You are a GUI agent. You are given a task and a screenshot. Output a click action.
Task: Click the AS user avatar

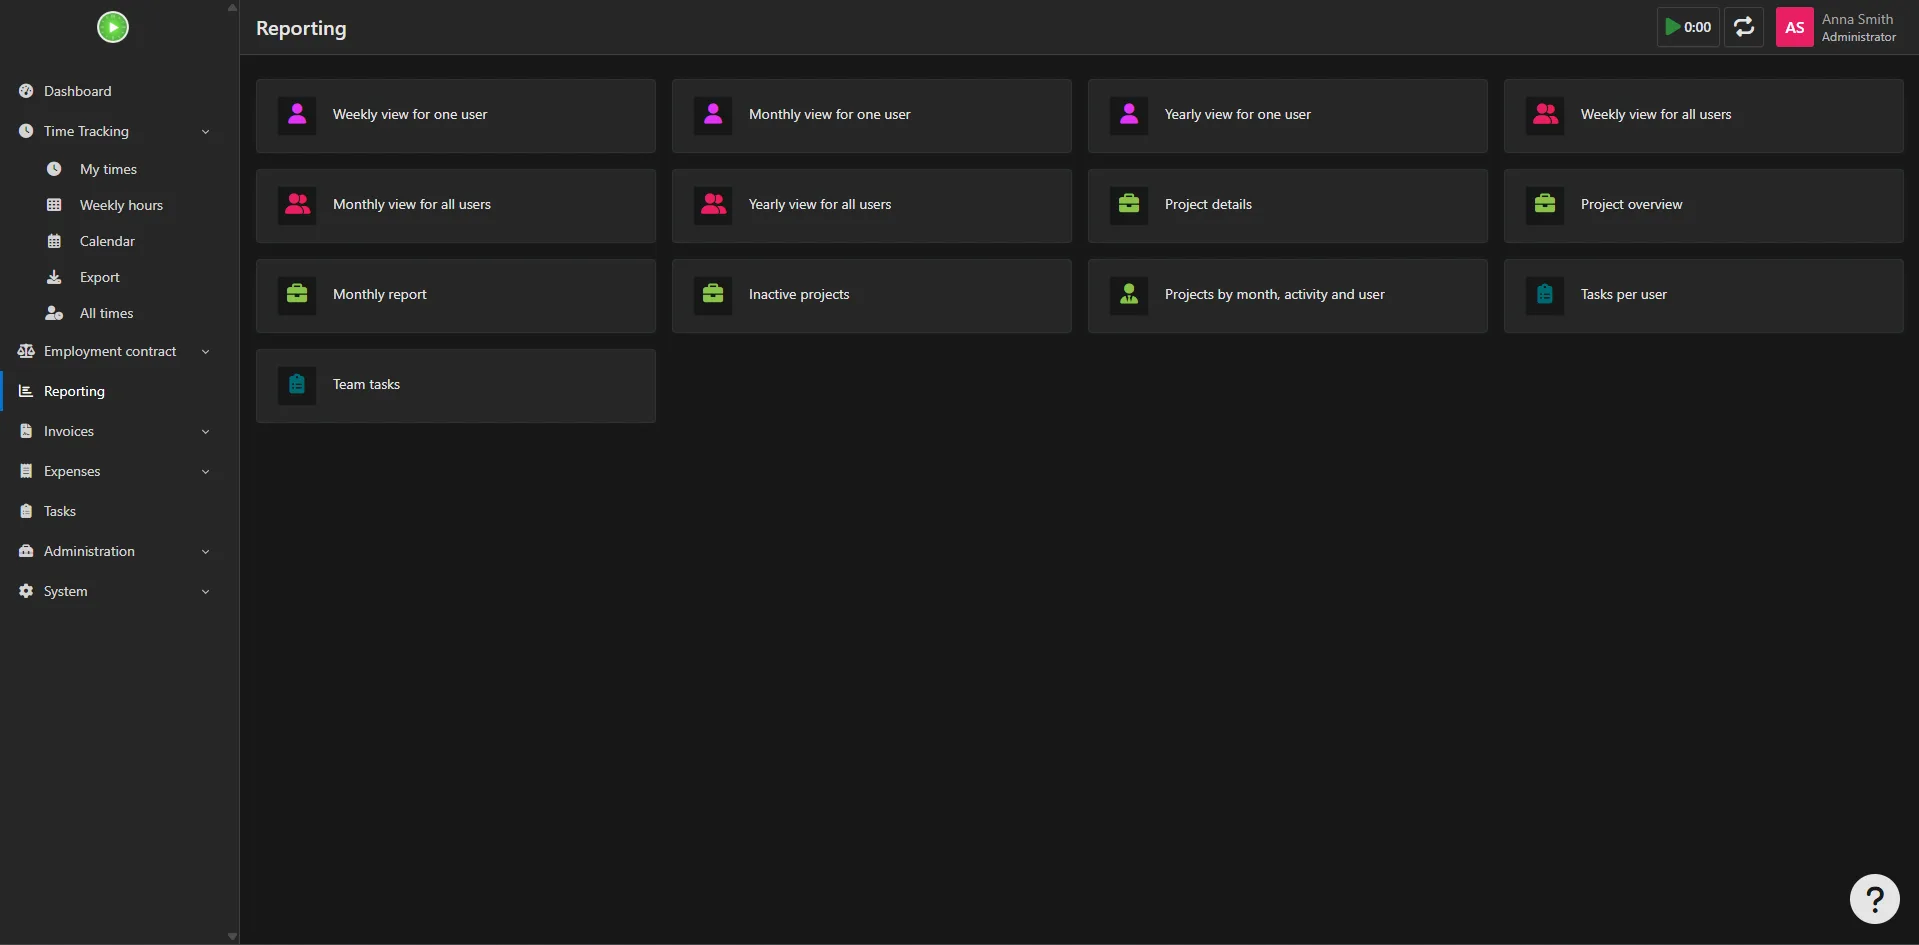click(x=1795, y=27)
